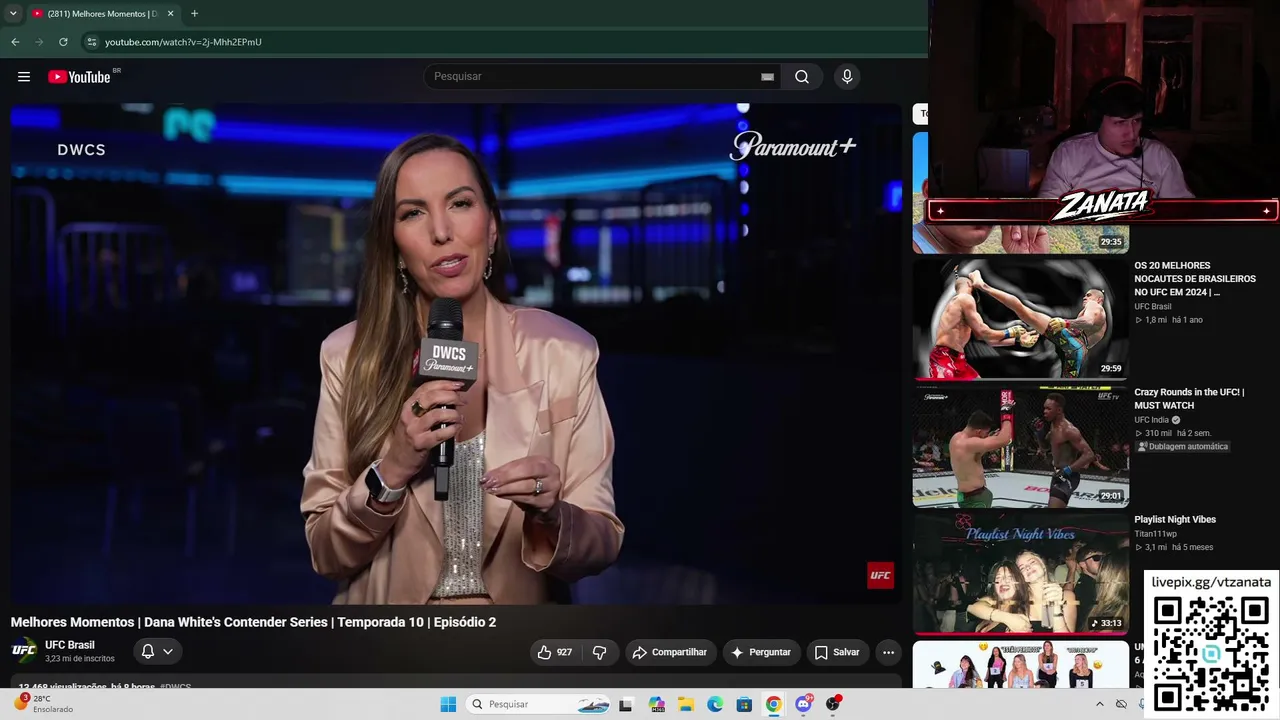Open the OBS Studio taskbar icon

click(x=832, y=704)
